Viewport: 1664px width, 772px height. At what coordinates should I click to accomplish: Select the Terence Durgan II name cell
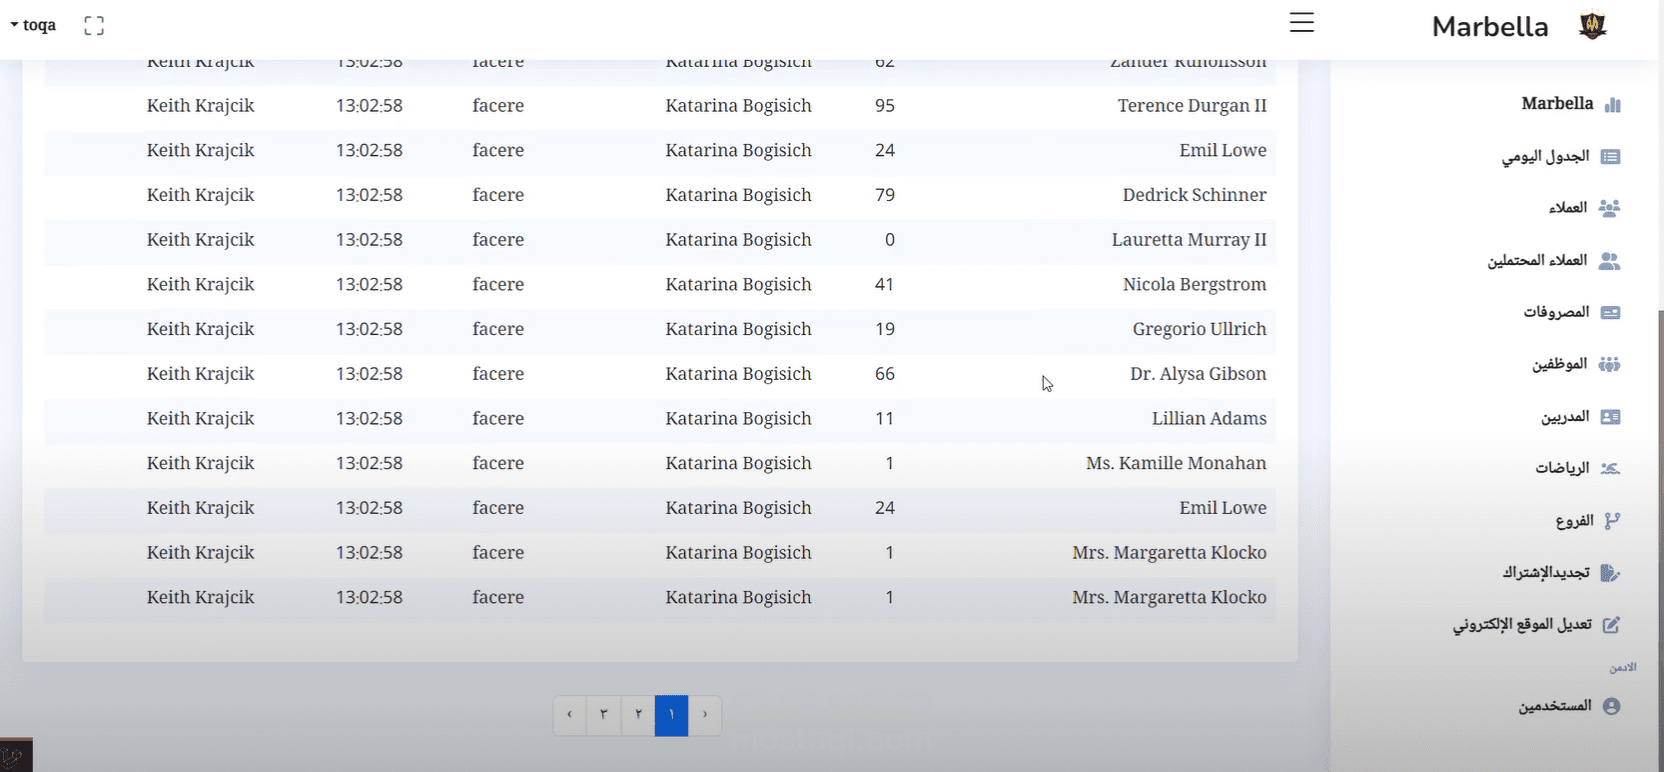click(1192, 106)
